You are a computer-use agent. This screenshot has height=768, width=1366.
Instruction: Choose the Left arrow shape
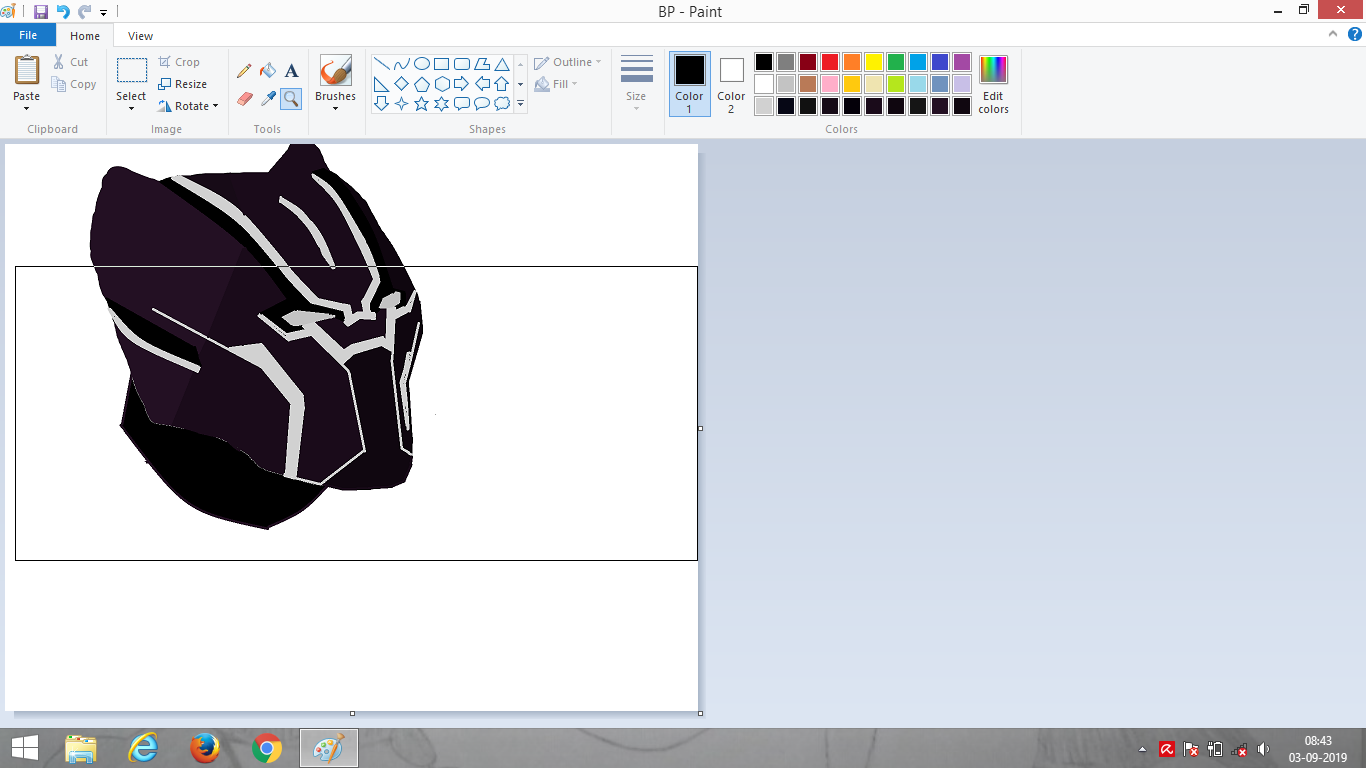tap(482, 84)
